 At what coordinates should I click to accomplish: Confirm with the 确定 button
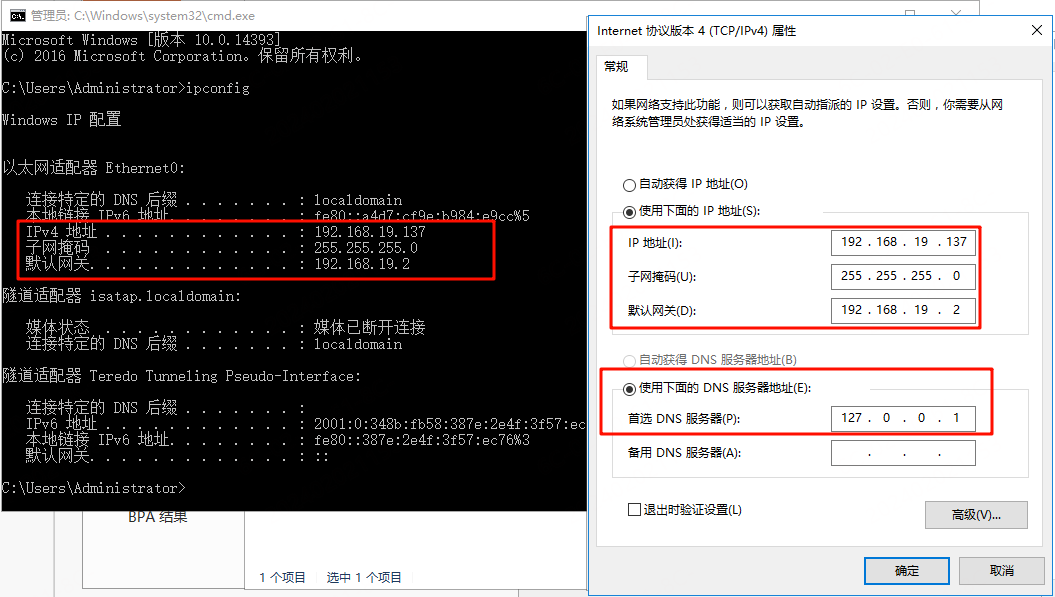coord(906,571)
